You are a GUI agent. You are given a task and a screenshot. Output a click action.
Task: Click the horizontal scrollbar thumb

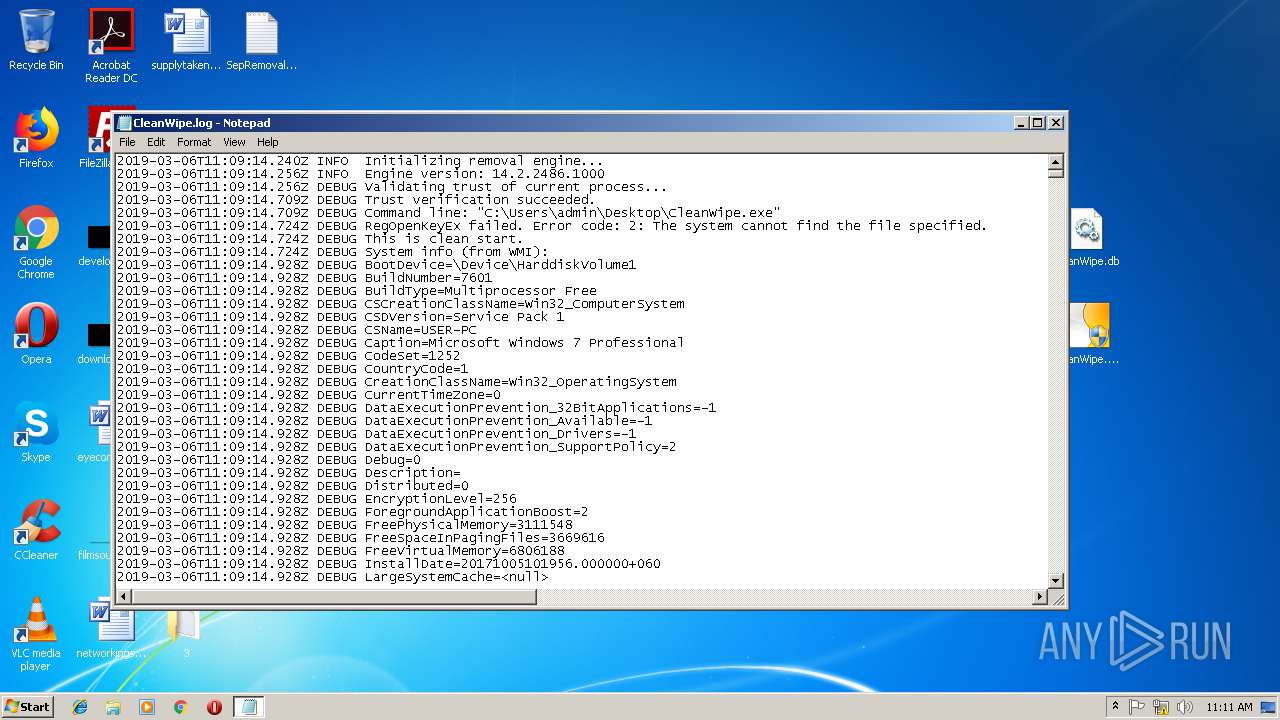[334, 597]
